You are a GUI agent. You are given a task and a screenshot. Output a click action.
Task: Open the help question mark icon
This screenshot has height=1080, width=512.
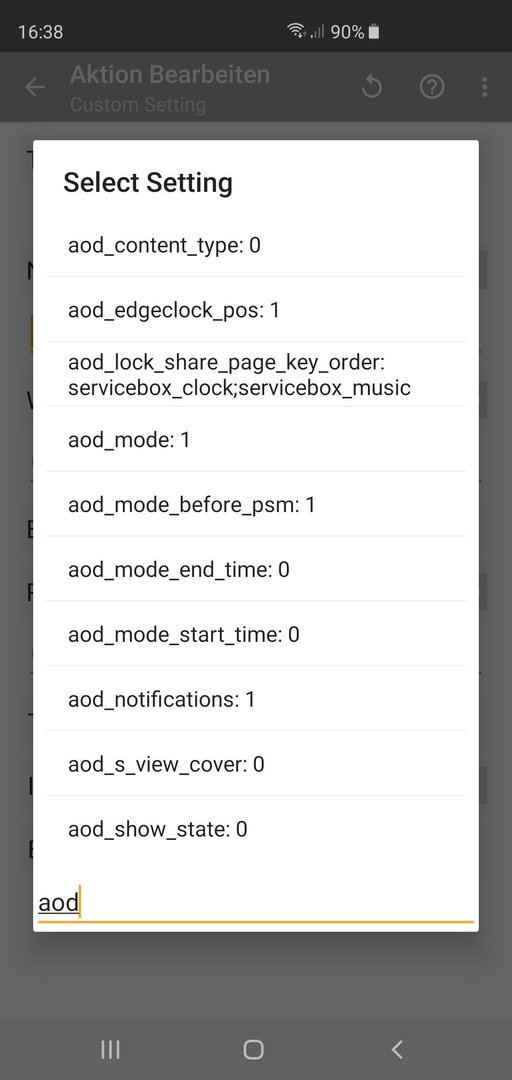click(x=432, y=87)
